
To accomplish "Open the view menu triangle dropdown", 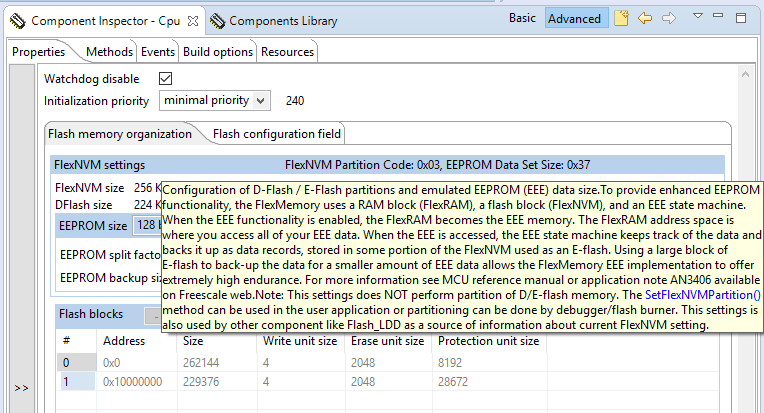I will pyautogui.click(x=698, y=16).
